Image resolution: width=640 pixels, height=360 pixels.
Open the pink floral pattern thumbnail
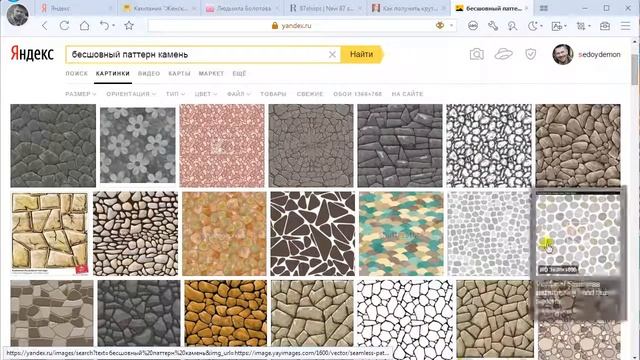pyautogui.click(x=222, y=145)
